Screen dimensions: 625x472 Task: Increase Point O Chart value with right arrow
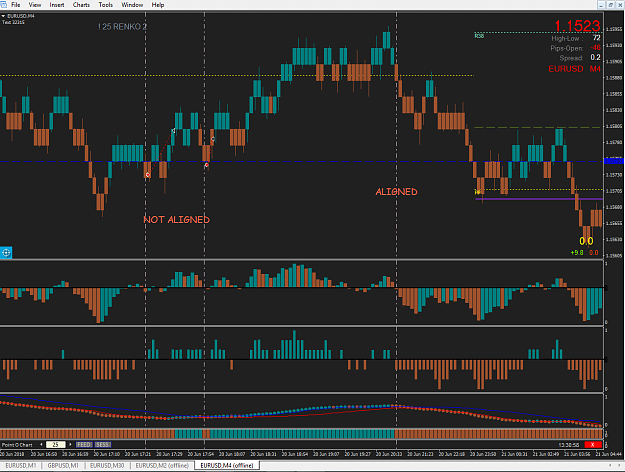pos(71,444)
